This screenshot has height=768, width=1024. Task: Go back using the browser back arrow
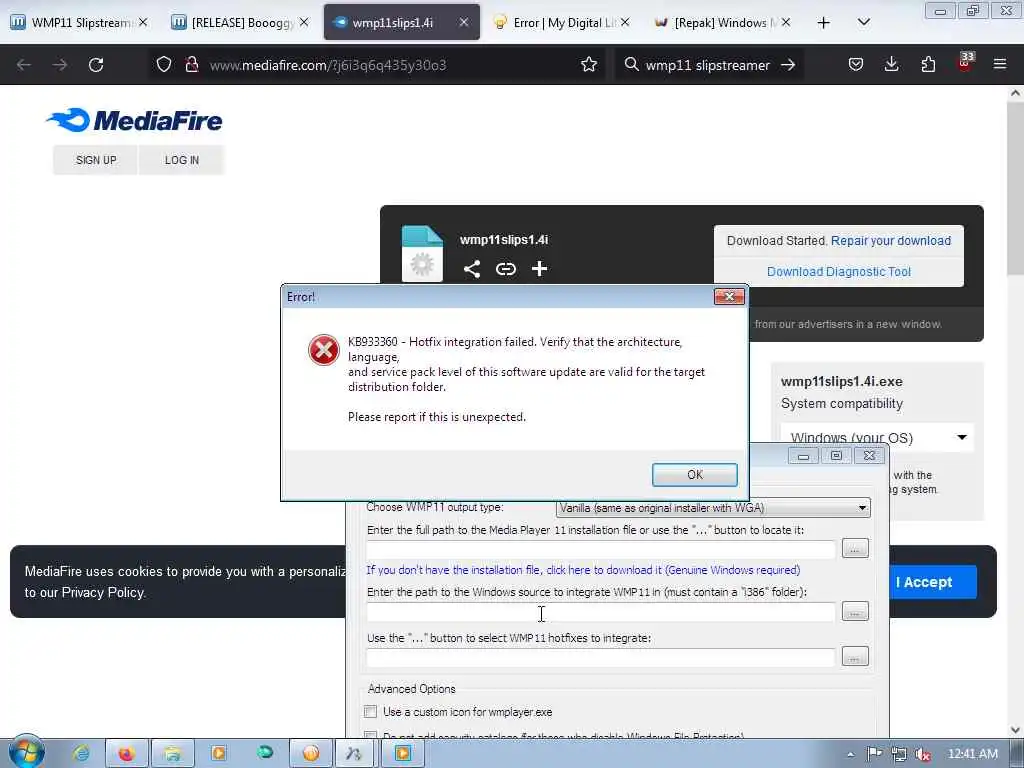(x=24, y=65)
